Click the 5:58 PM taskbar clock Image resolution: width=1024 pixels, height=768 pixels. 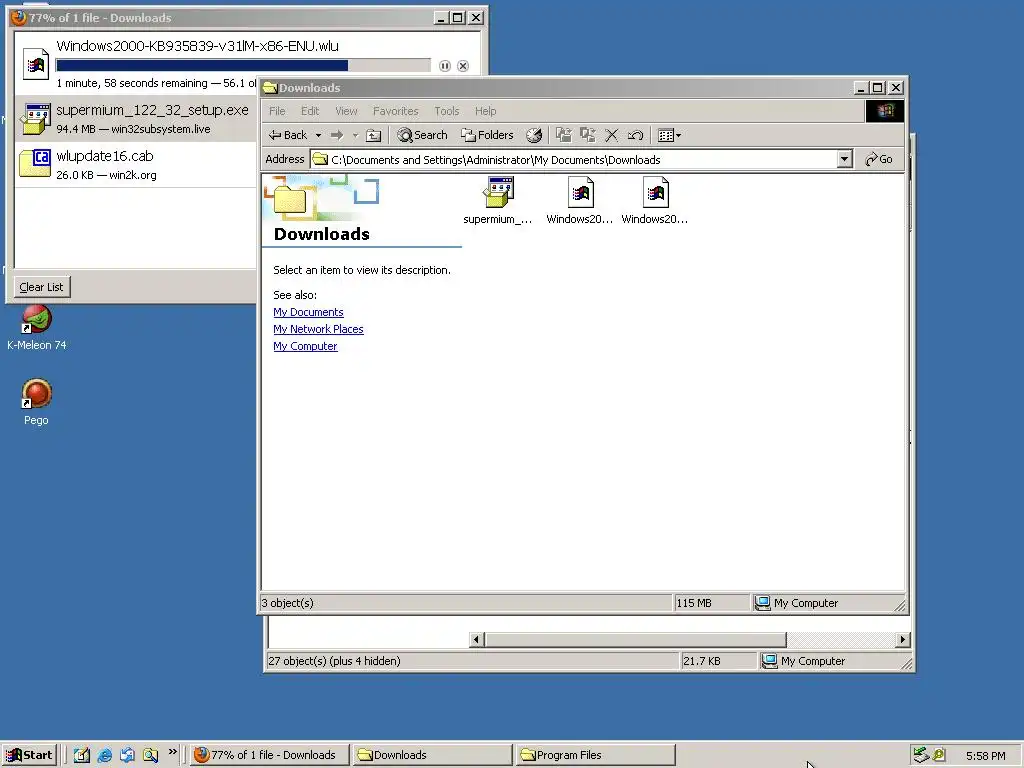[985, 756]
